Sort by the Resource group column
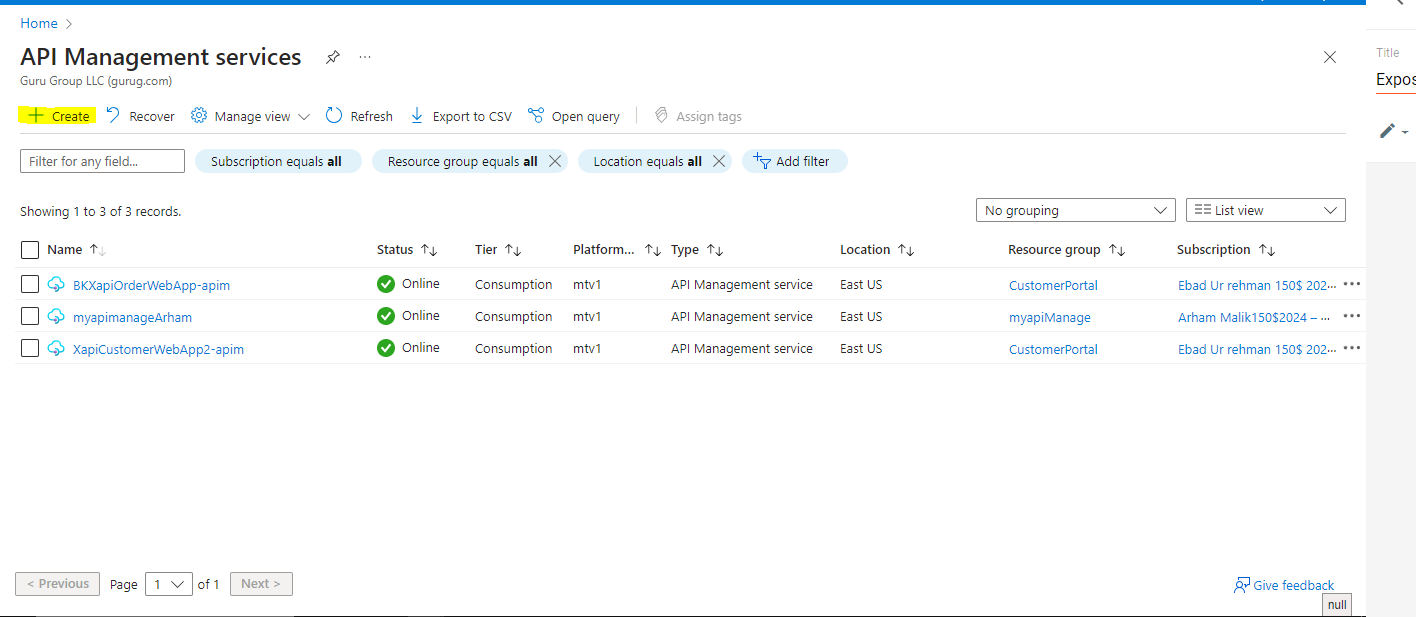 [1066, 250]
